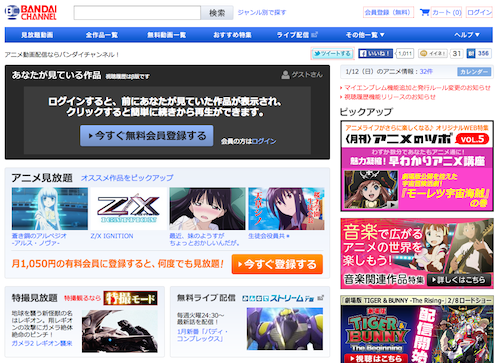Click the 特撮モード badge
Image resolution: width=500 pixels, height=363 pixels.
coord(130,298)
